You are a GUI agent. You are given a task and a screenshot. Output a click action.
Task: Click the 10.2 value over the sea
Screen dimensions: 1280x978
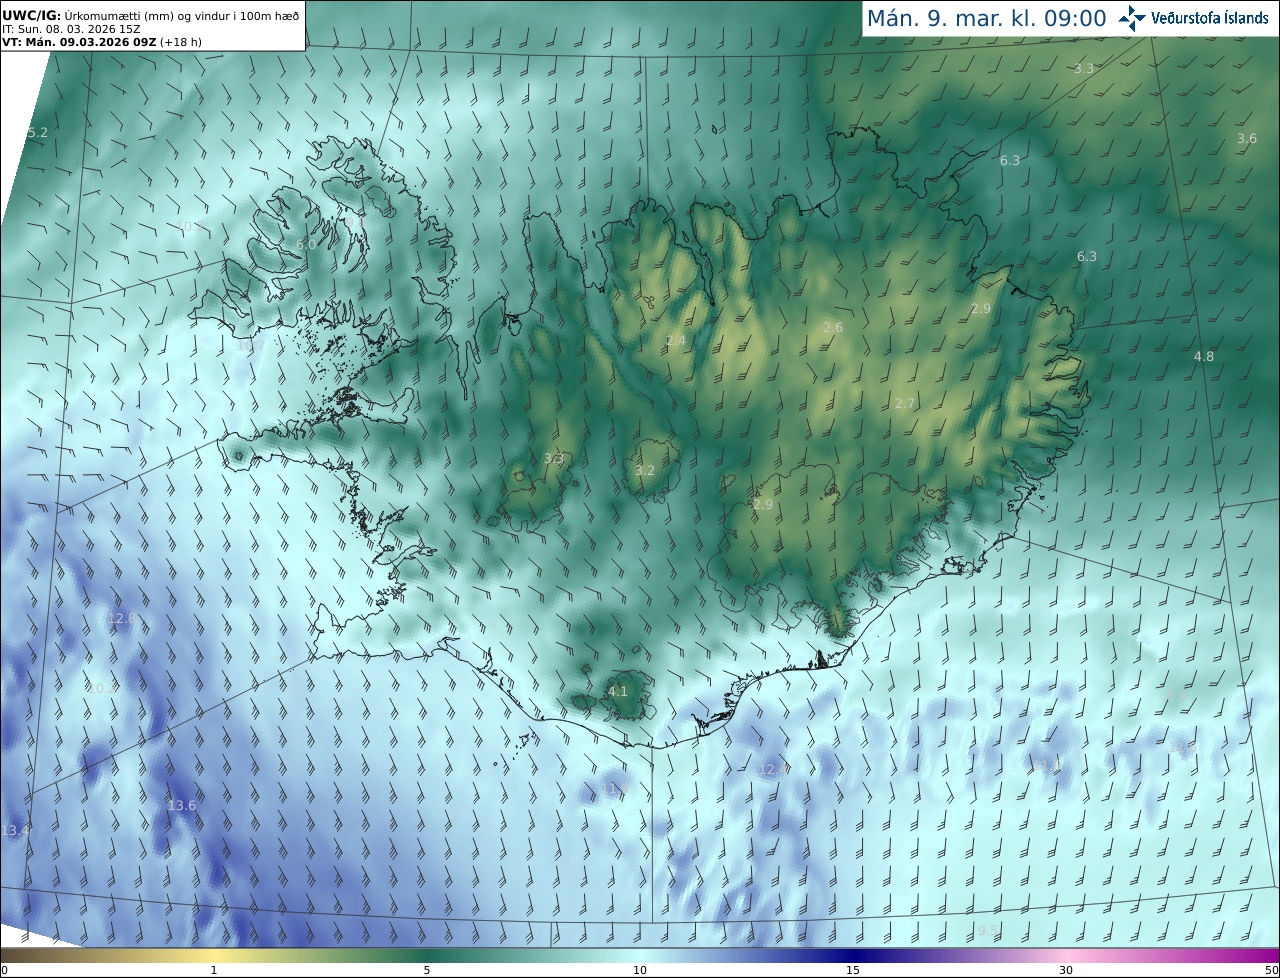102,689
